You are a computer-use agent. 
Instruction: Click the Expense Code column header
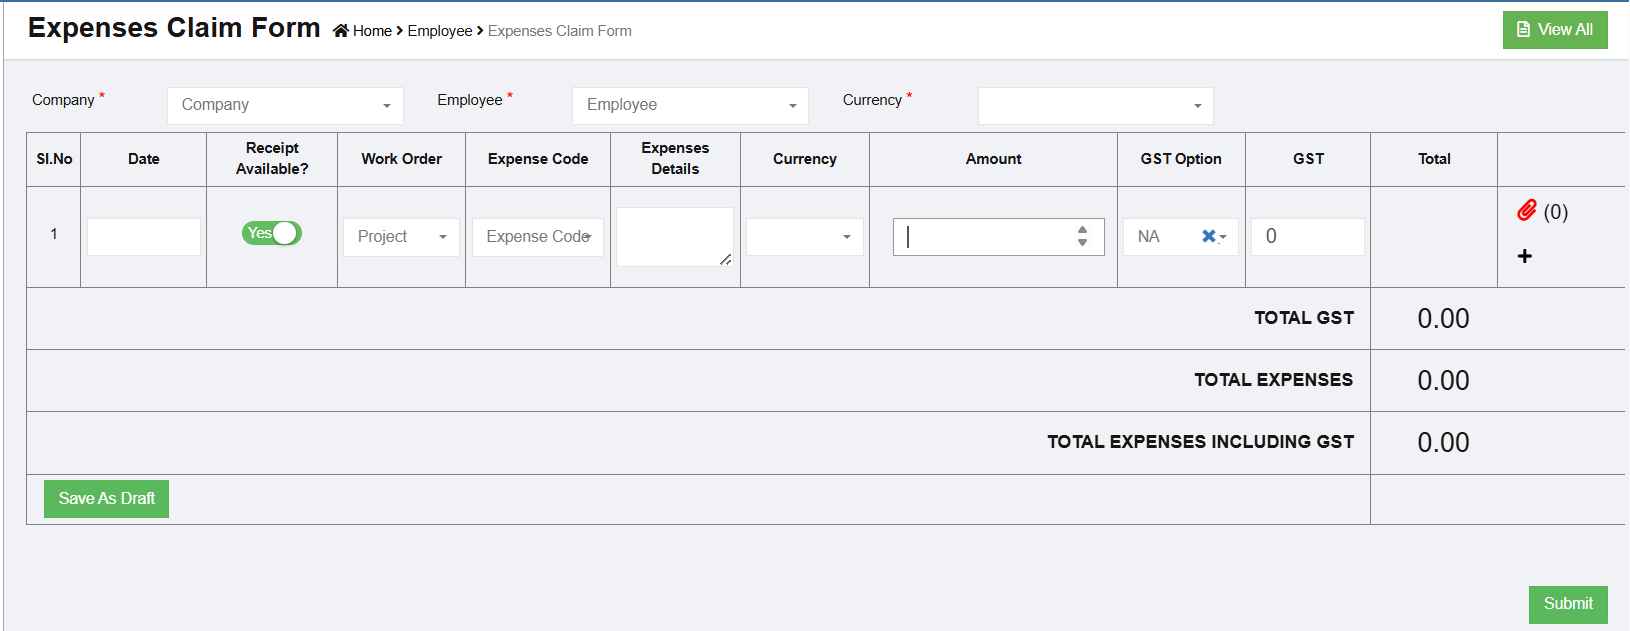coord(538,158)
